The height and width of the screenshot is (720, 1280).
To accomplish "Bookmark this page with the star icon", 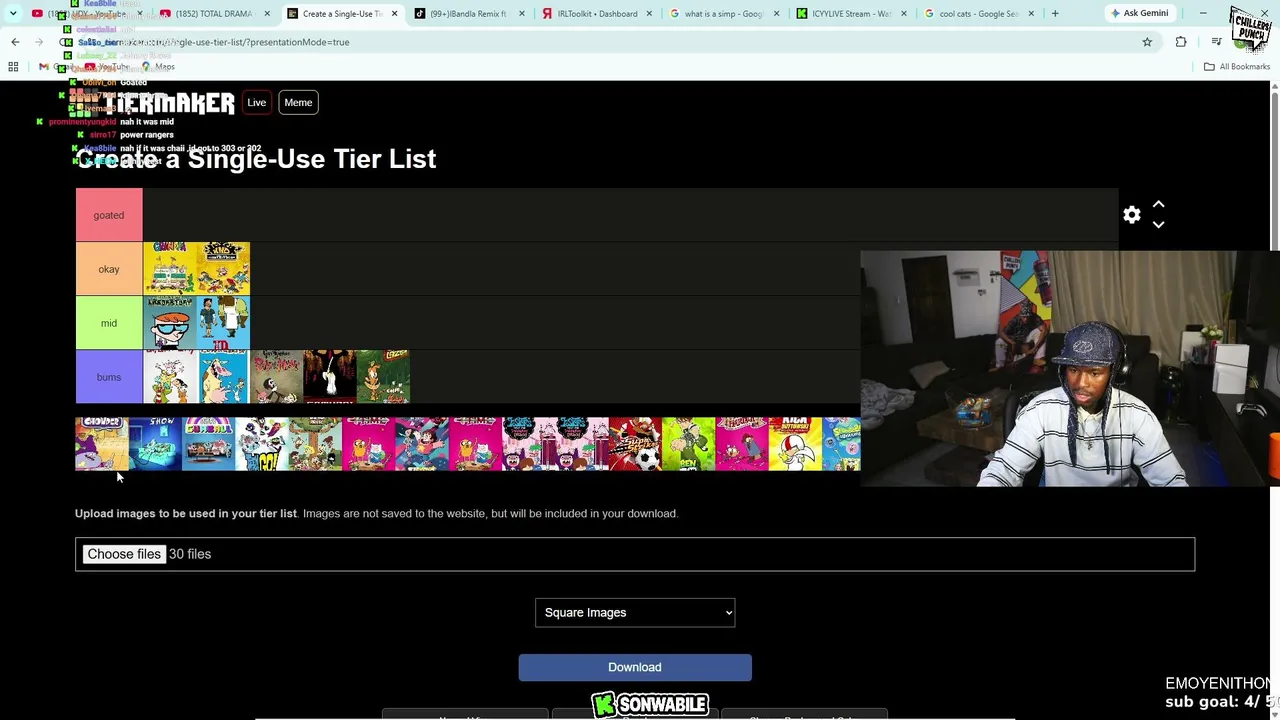I will coord(1147,42).
